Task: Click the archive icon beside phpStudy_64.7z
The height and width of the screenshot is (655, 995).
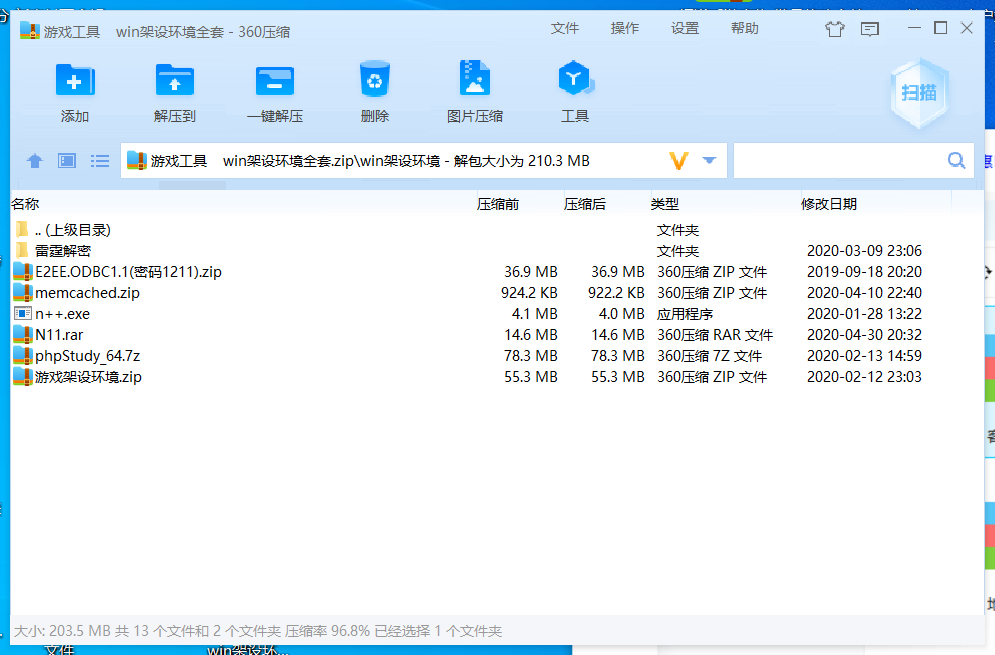Action: click(x=23, y=355)
